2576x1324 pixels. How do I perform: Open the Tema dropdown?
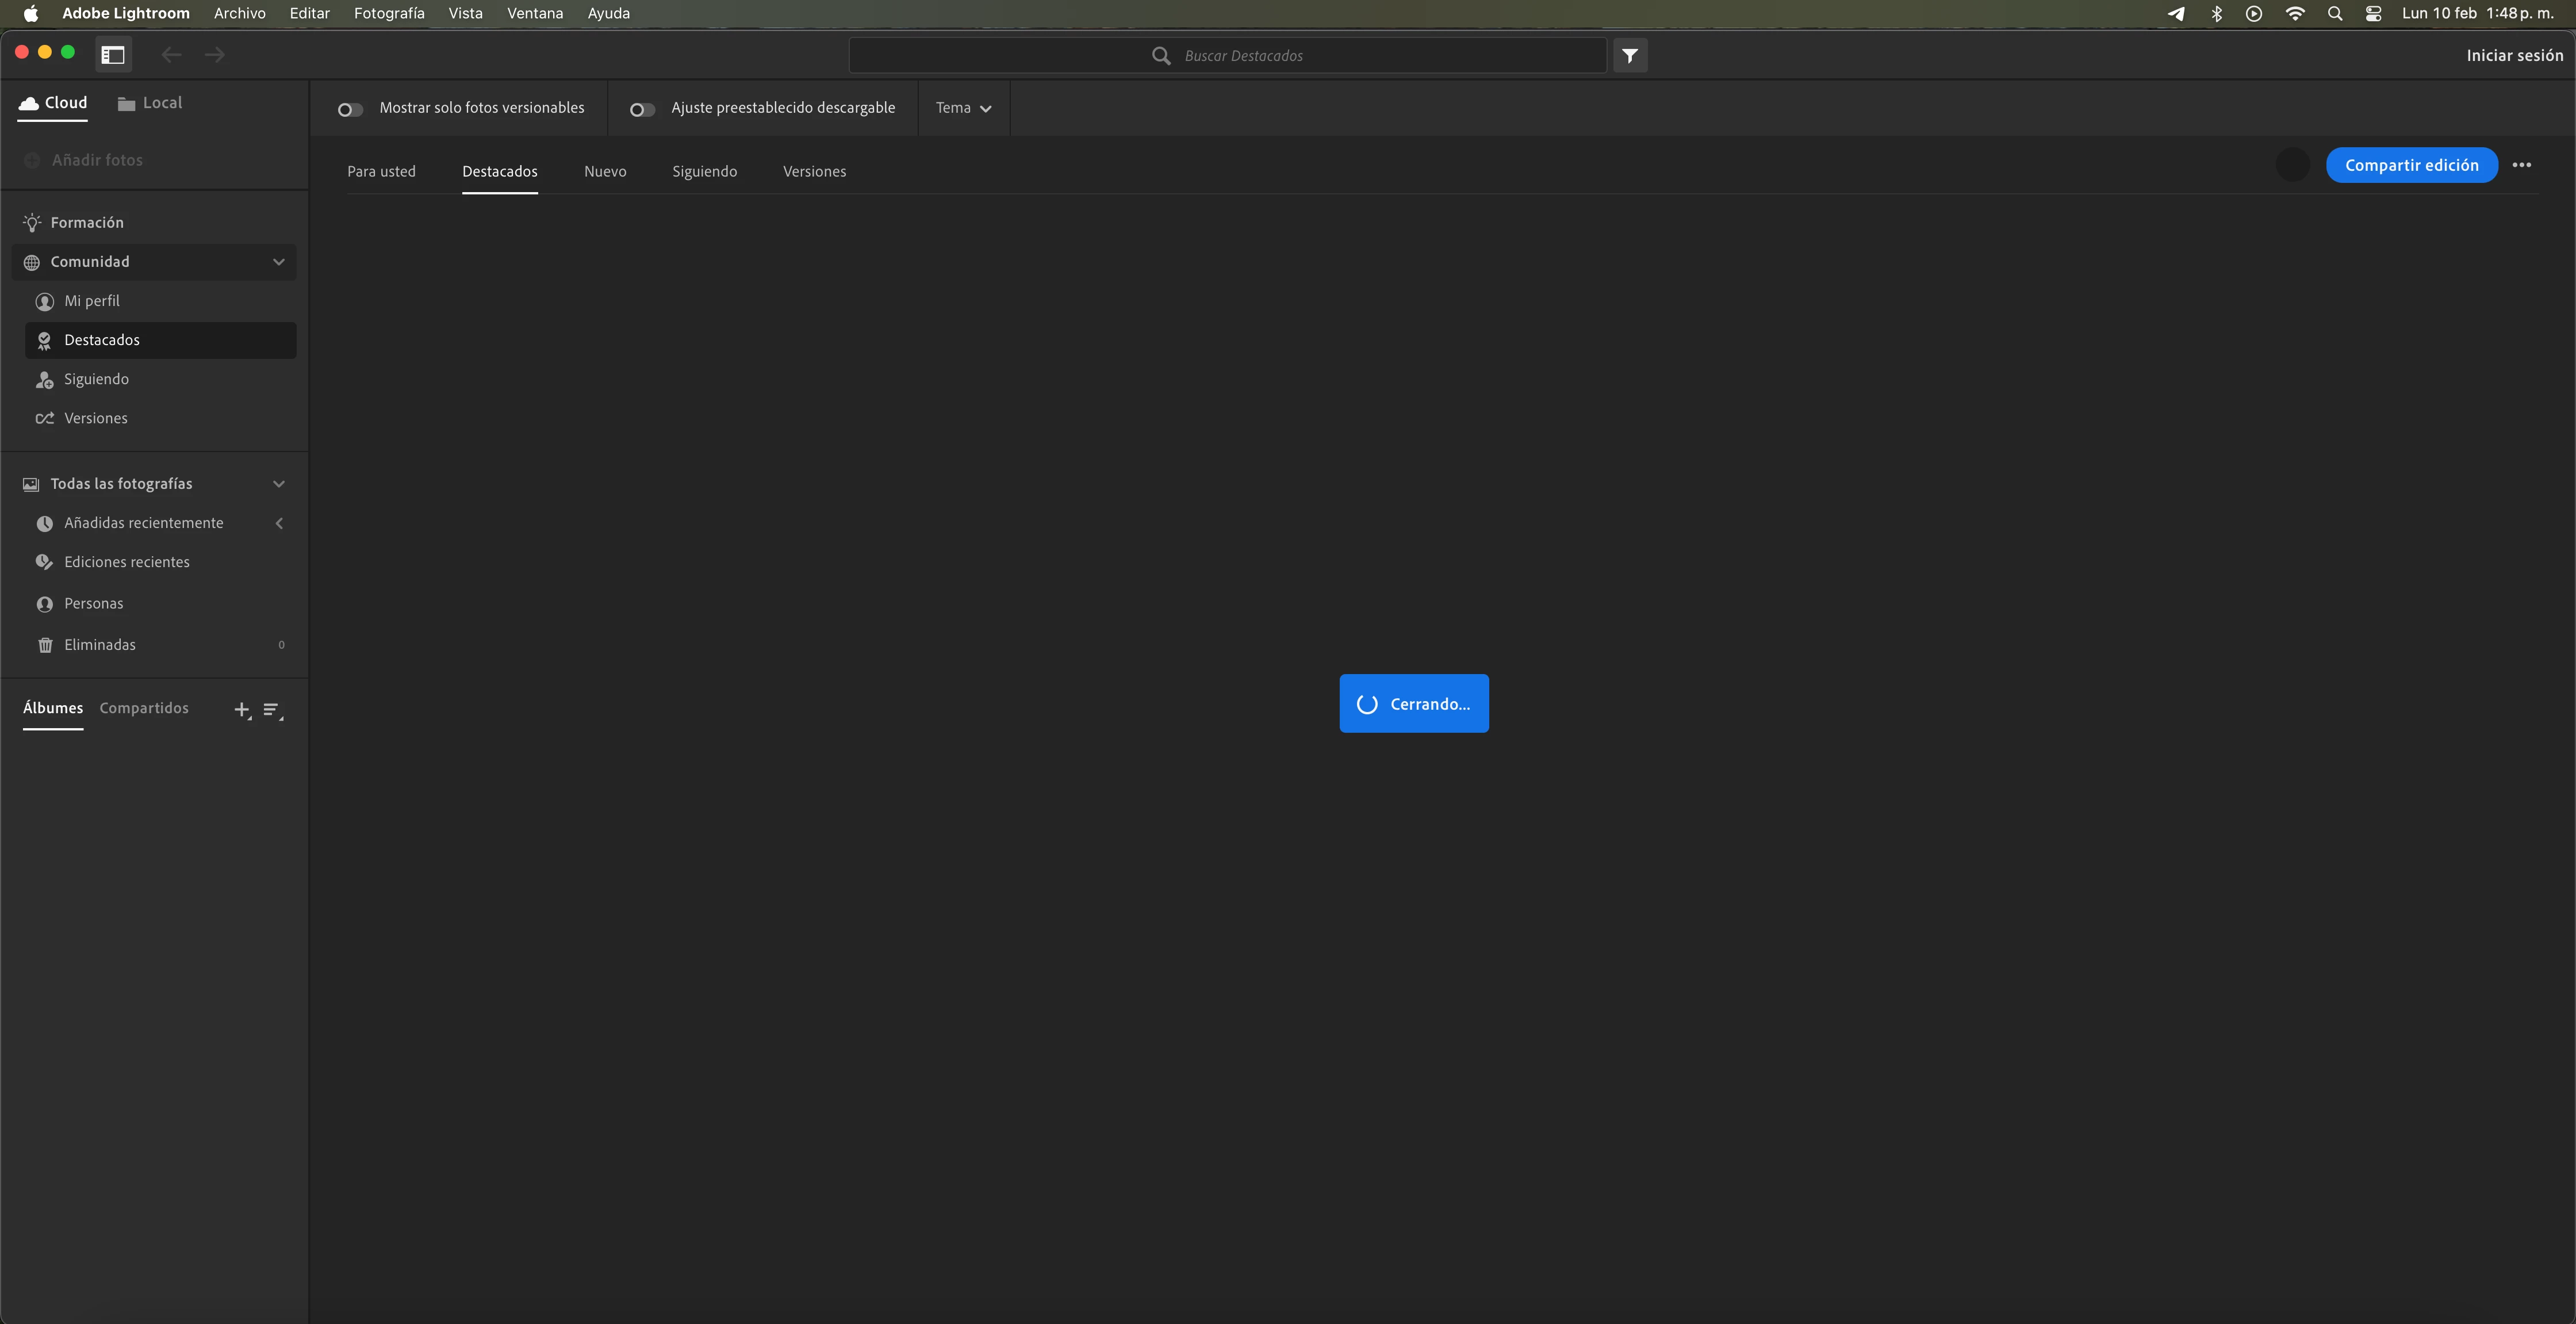point(963,108)
